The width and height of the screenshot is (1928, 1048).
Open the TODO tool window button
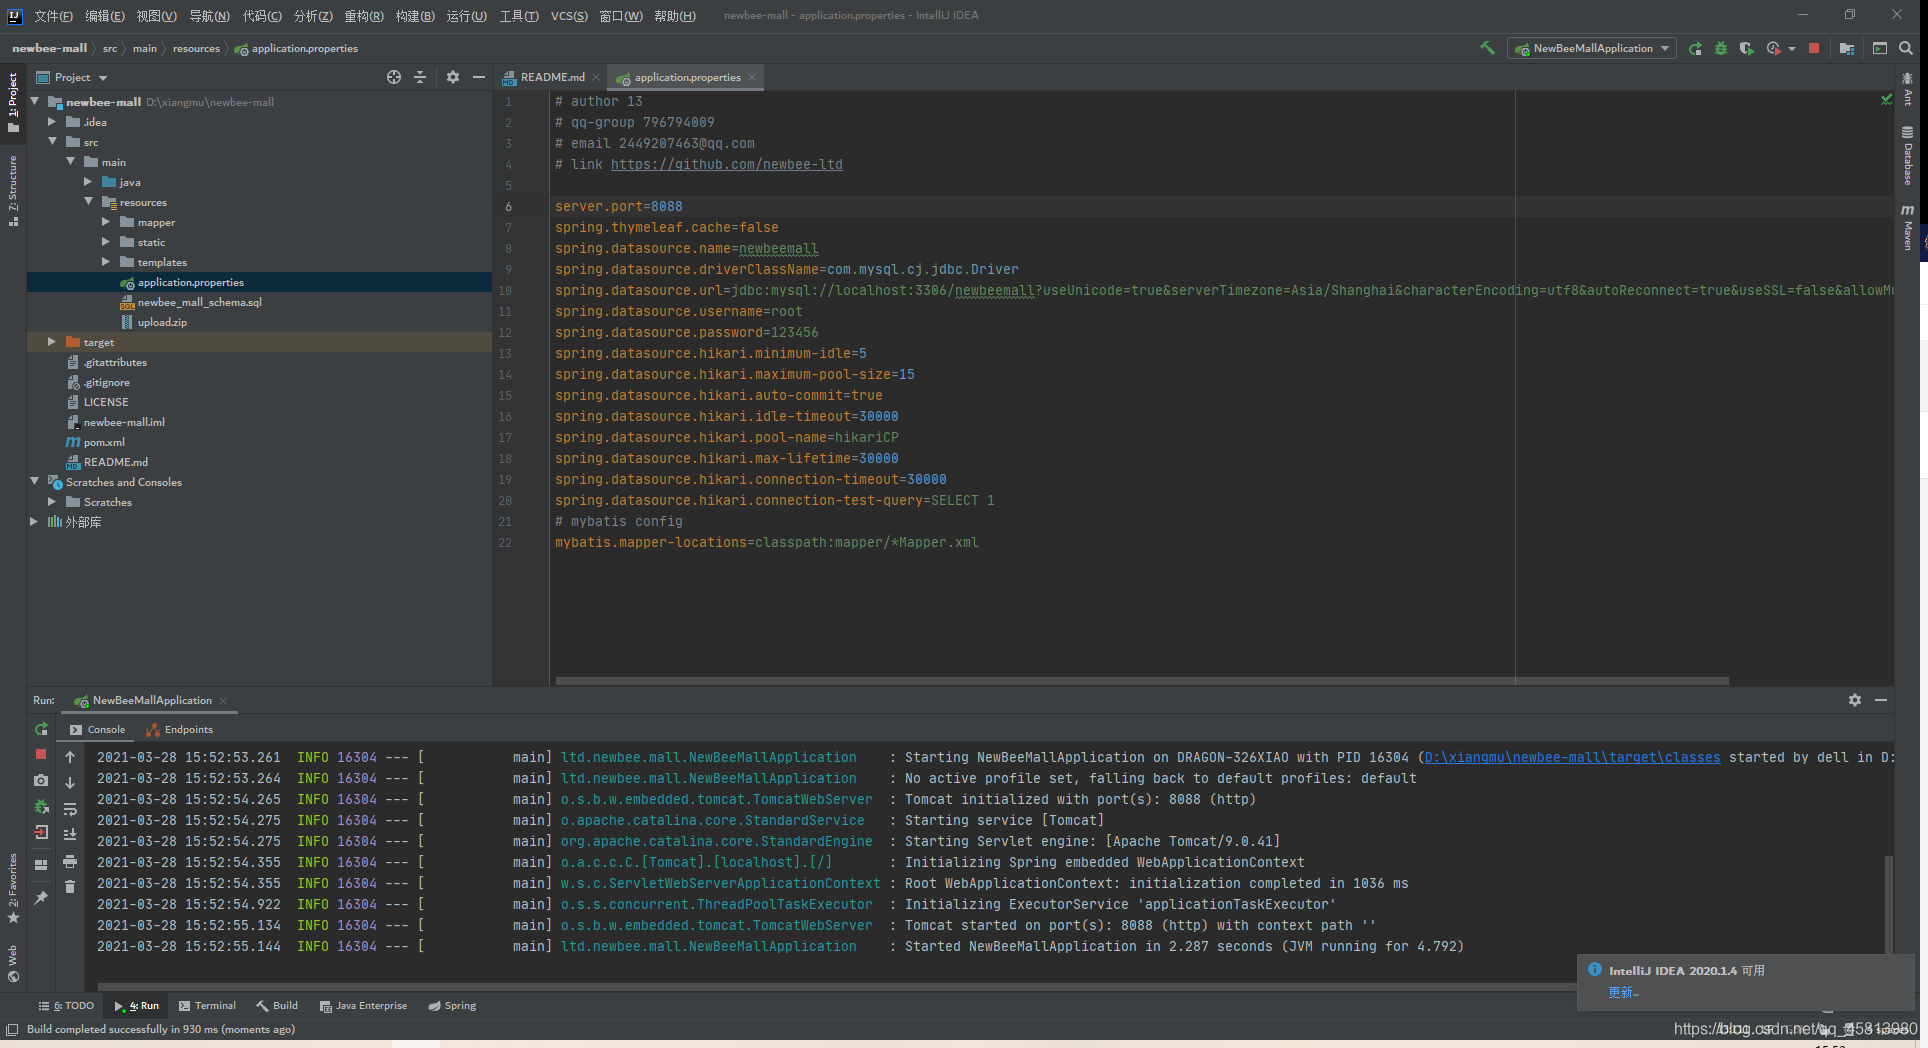tap(66, 1006)
